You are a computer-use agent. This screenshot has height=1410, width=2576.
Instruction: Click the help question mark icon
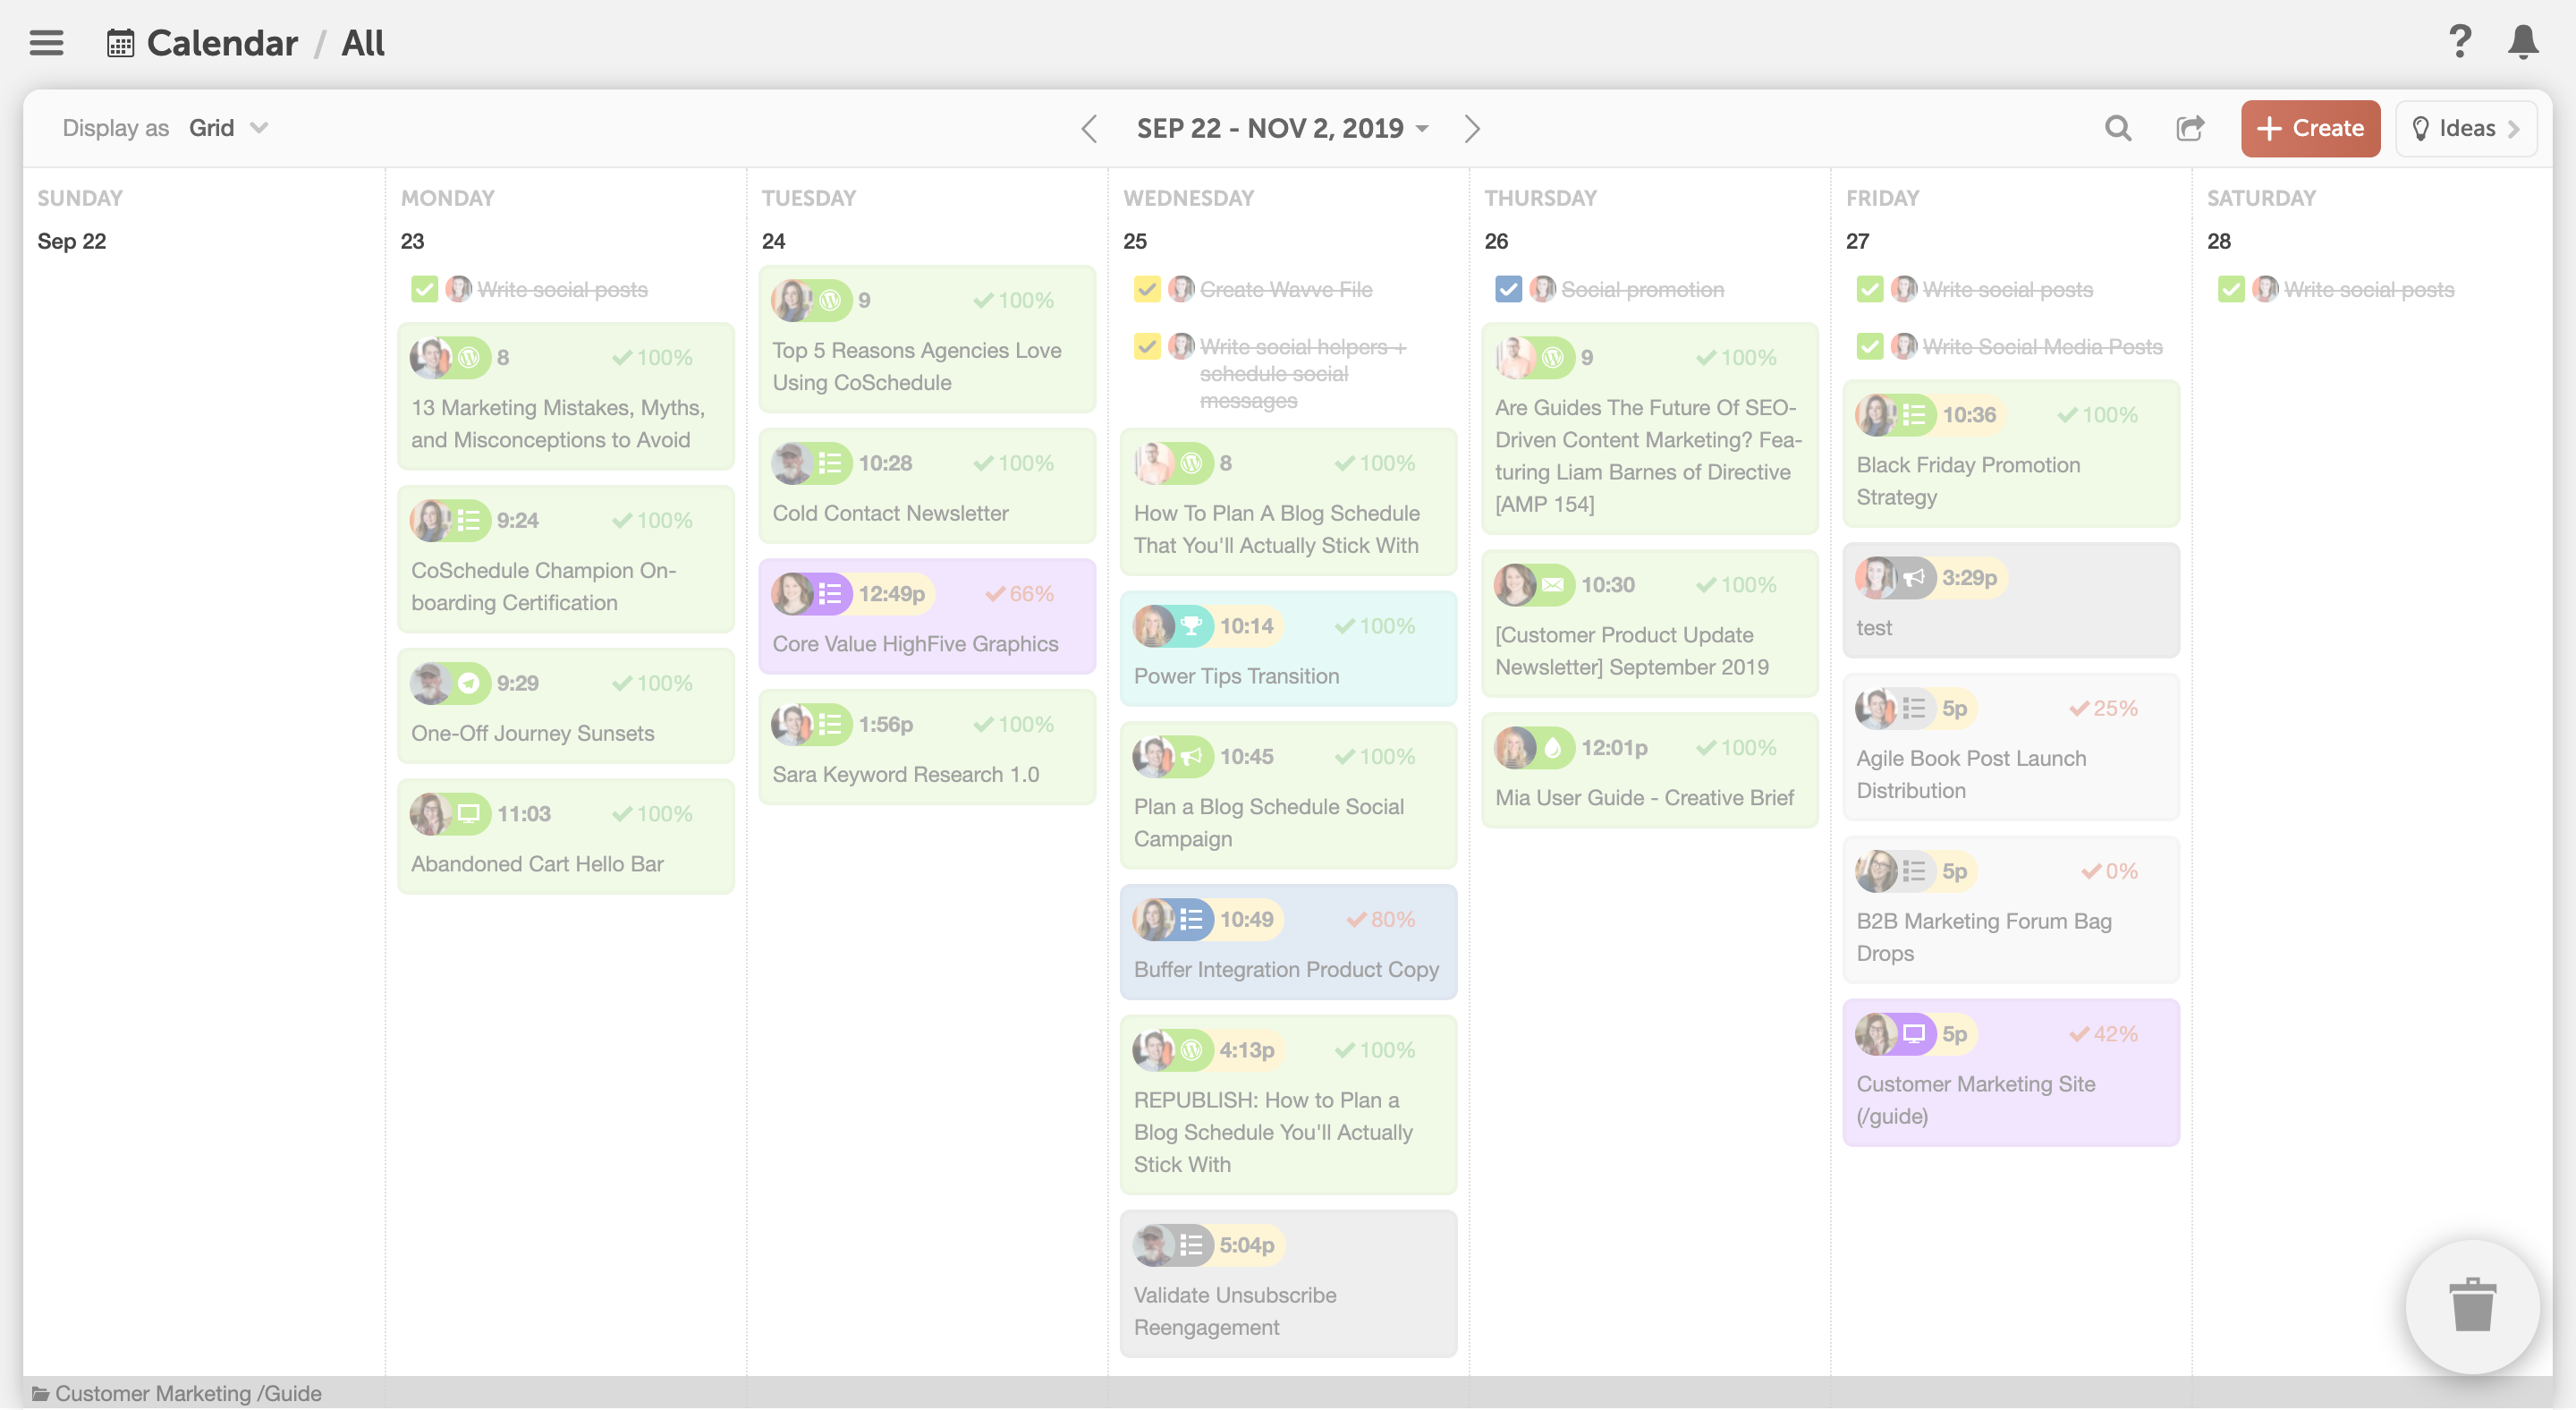point(2459,42)
